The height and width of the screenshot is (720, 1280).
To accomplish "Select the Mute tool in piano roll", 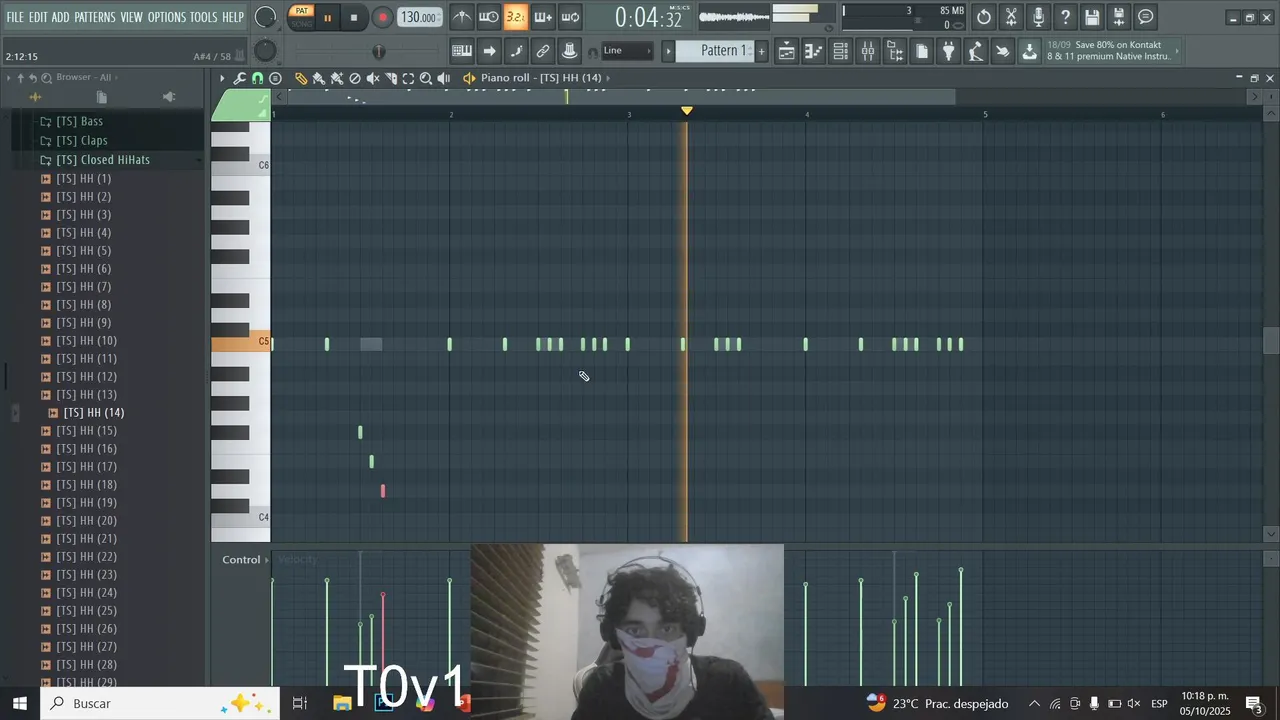I will (x=373, y=78).
